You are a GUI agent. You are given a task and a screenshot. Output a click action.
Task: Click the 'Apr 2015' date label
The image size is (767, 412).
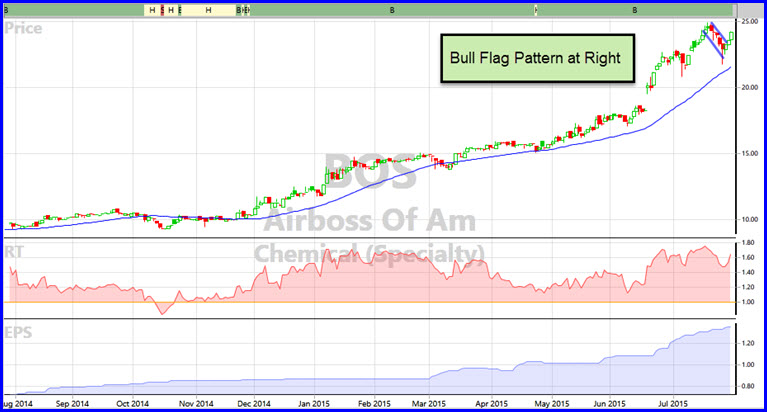coord(492,404)
